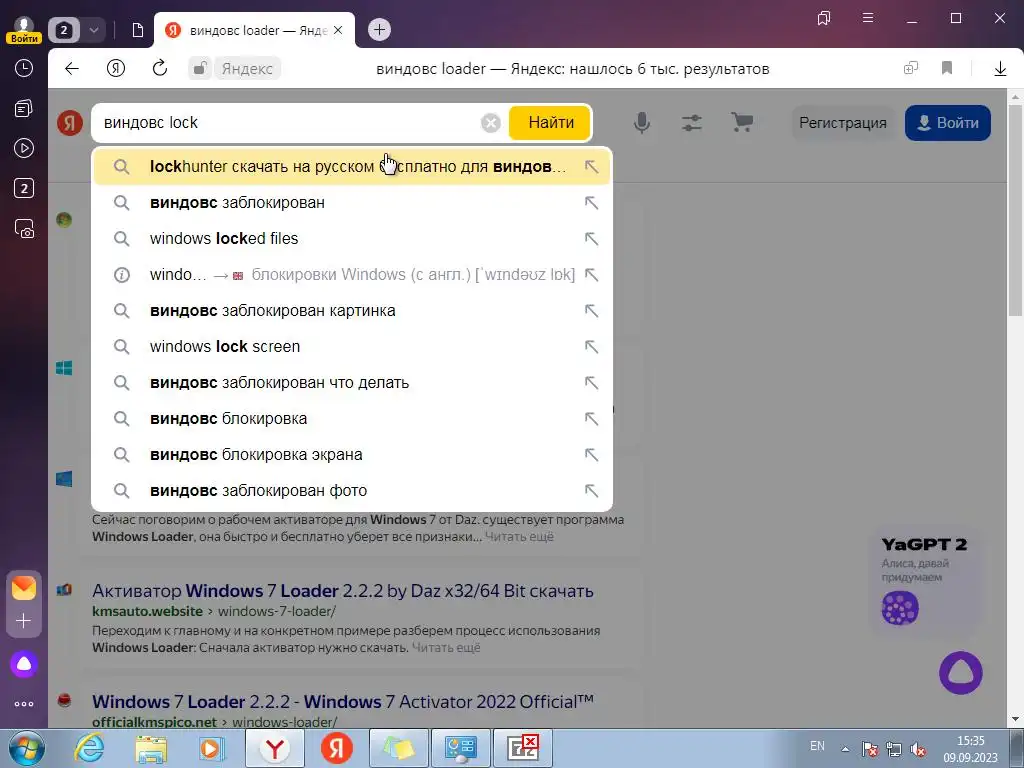The width and height of the screenshot is (1024, 768).
Task: Open a new tab with plus button
Action: pyautogui.click(x=379, y=29)
